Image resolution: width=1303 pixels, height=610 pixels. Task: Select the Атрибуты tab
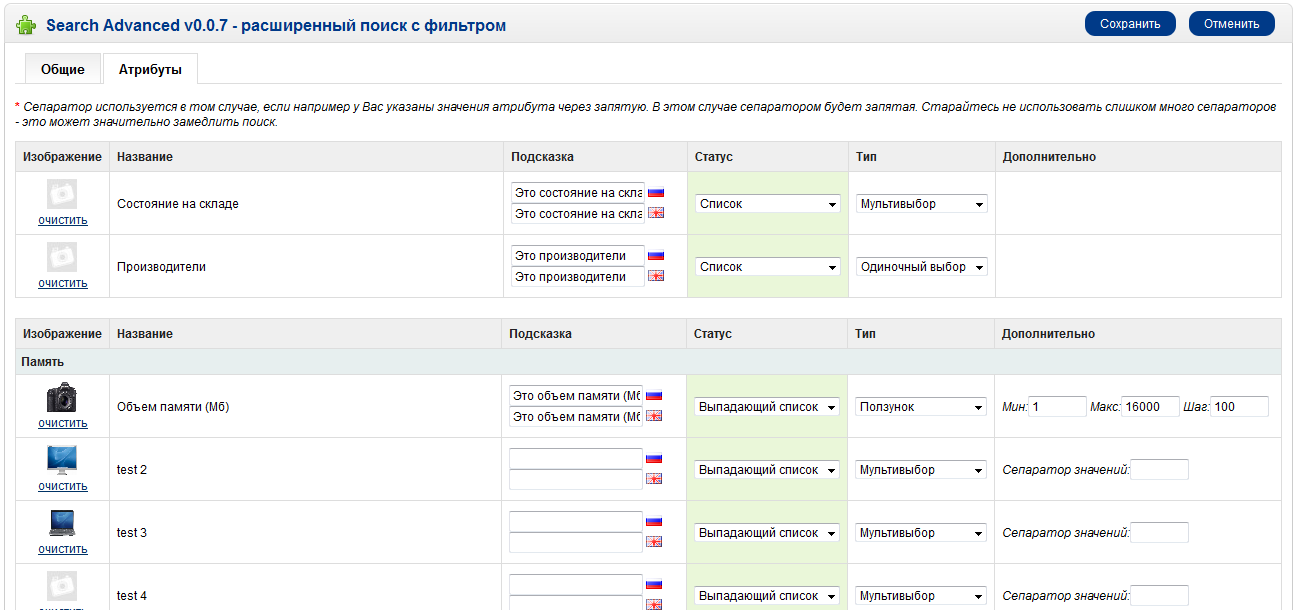tap(150, 69)
